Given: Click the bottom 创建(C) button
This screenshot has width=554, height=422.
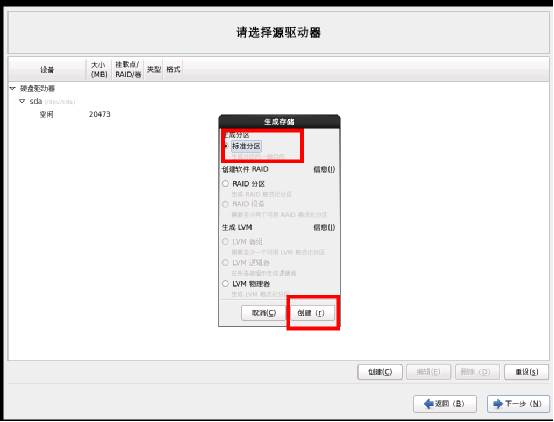Looking at the screenshot, I should point(380,372).
